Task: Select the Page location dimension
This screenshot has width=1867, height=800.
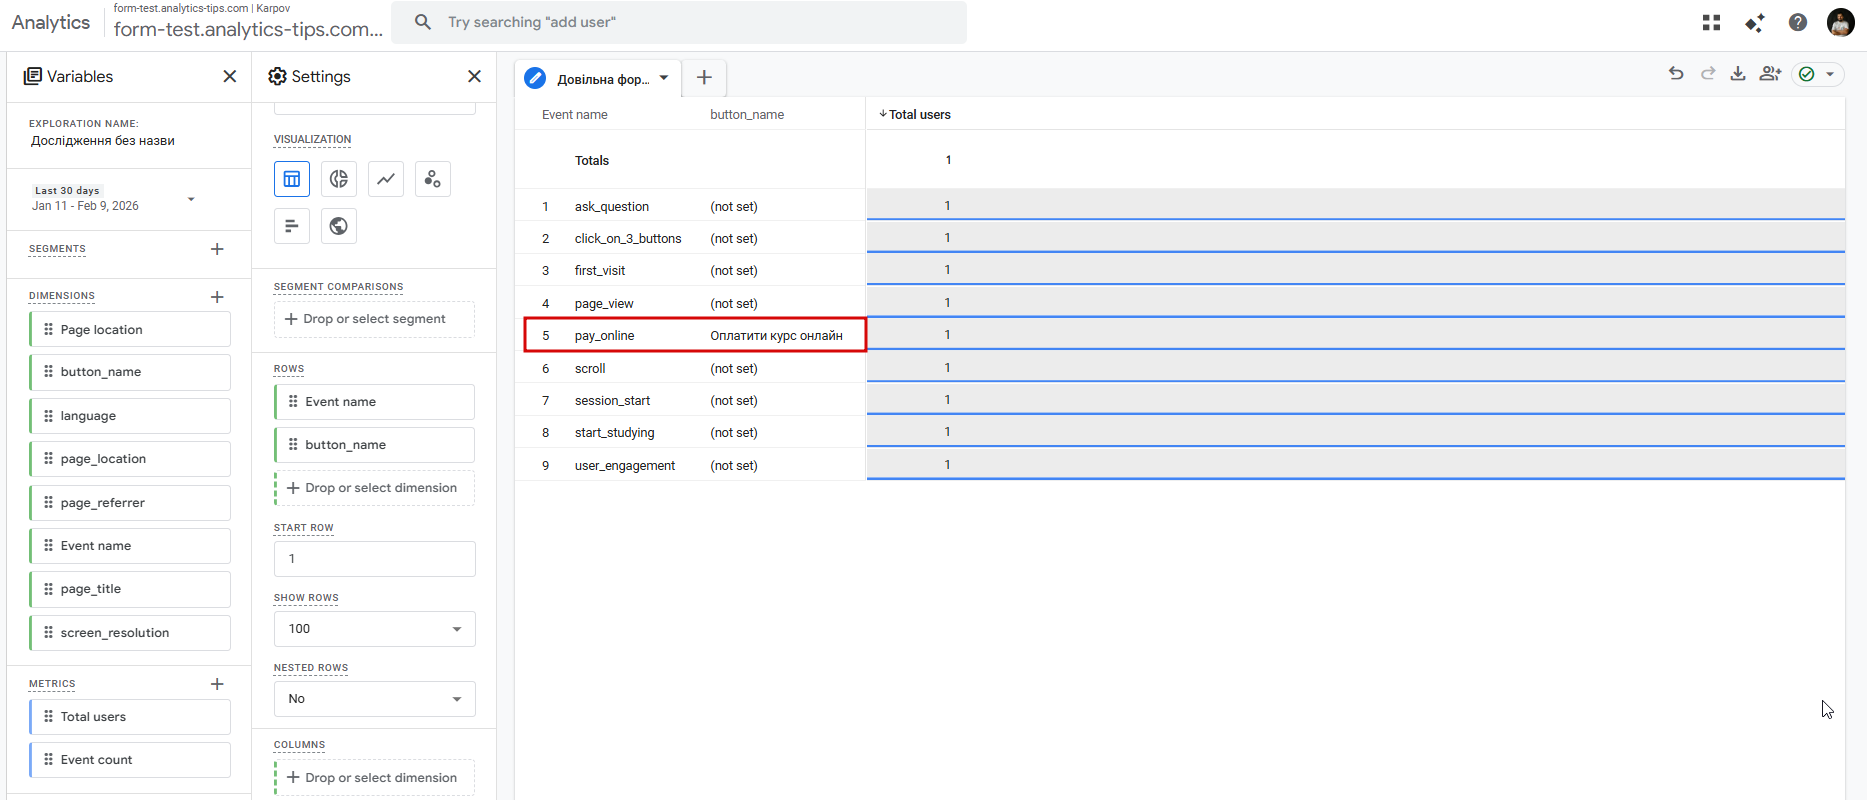Action: pos(130,329)
